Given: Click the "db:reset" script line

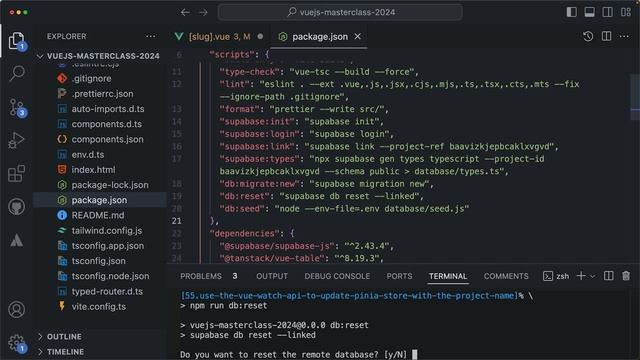Looking at the screenshot, I should (x=321, y=196).
